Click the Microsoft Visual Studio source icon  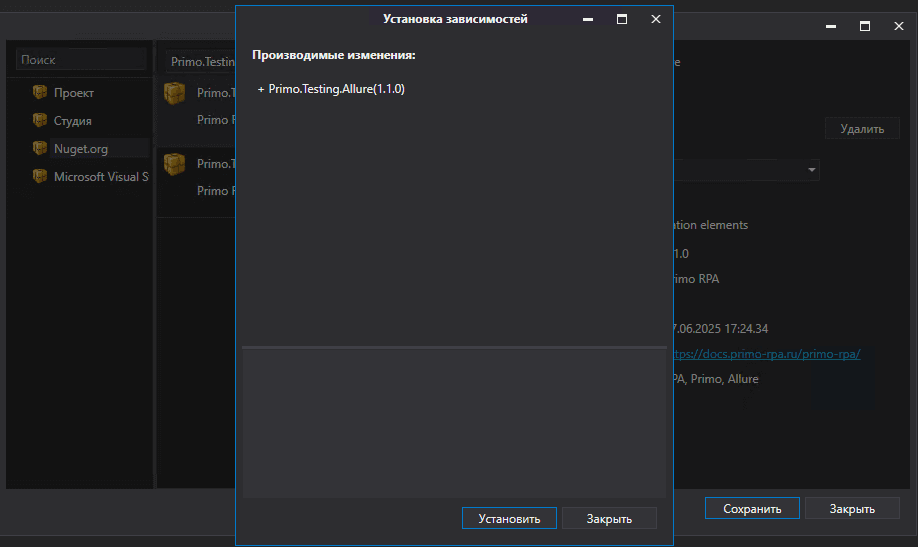click(40, 176)
